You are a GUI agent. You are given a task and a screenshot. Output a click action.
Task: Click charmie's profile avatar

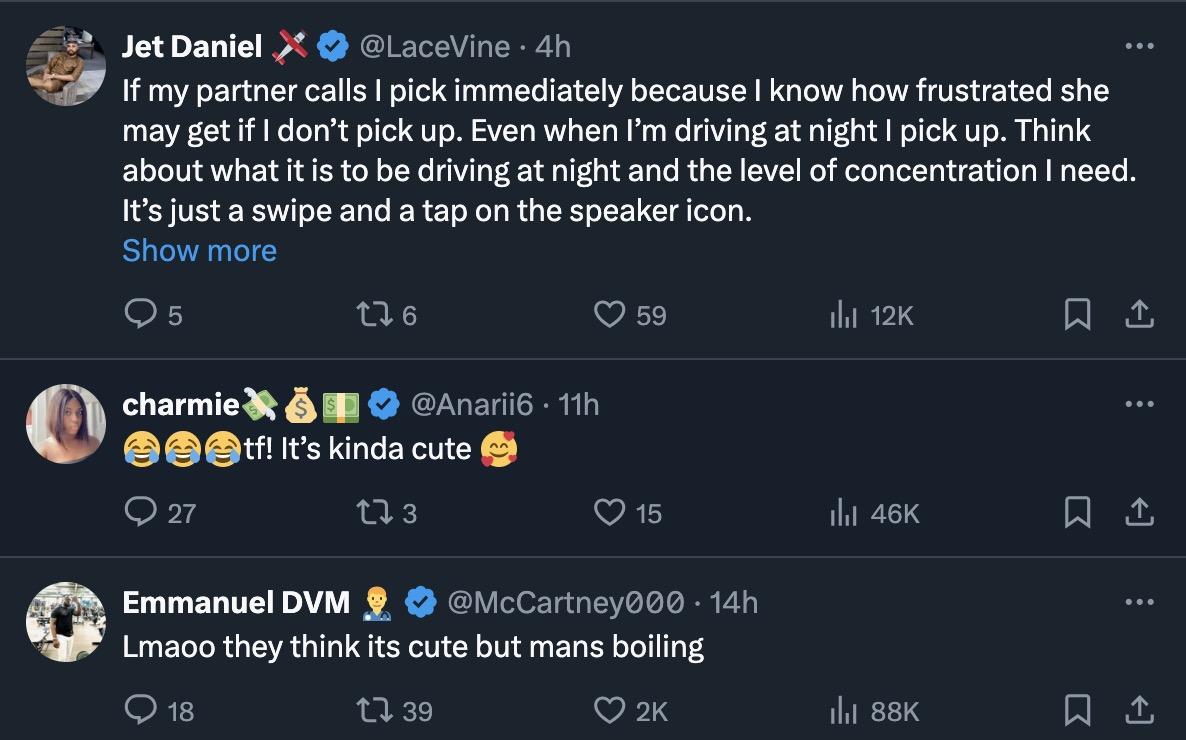coord(66,424)
